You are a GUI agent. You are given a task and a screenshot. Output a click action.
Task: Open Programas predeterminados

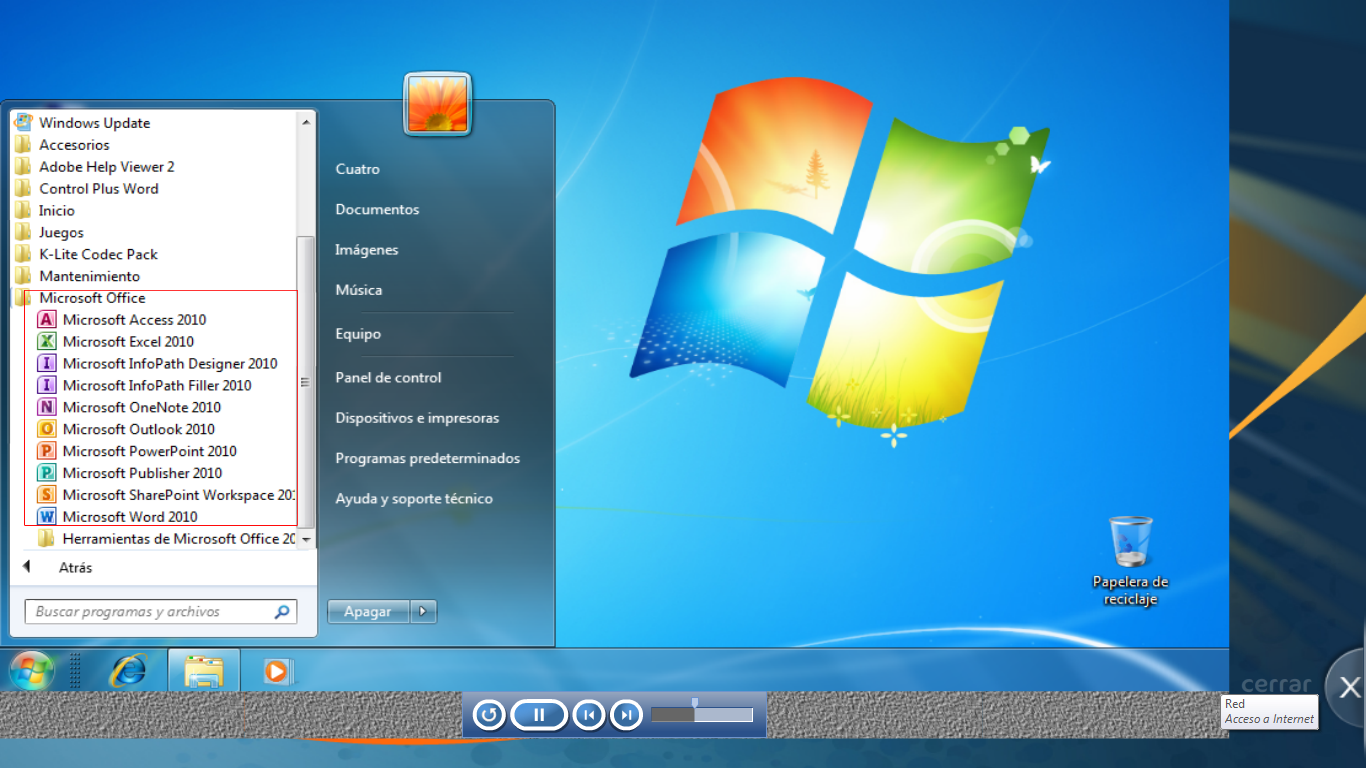[x=428, y=458]
